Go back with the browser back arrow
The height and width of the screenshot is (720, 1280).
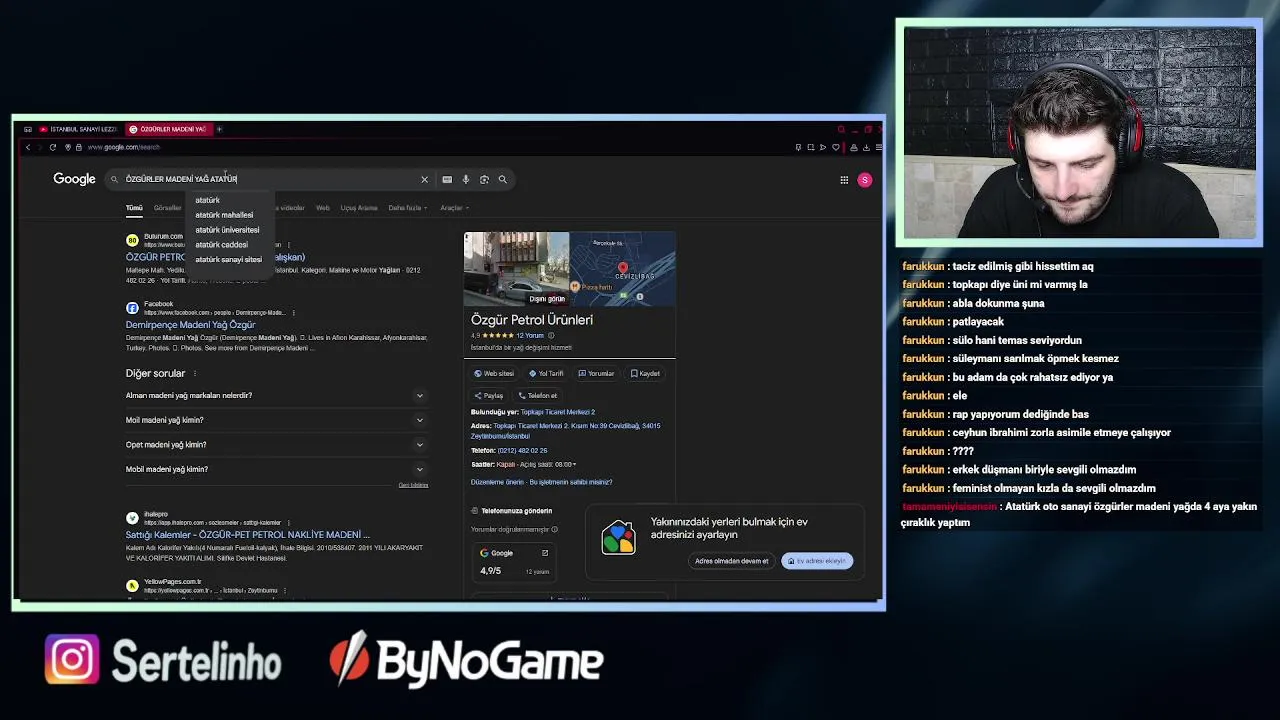click(28, 147)
